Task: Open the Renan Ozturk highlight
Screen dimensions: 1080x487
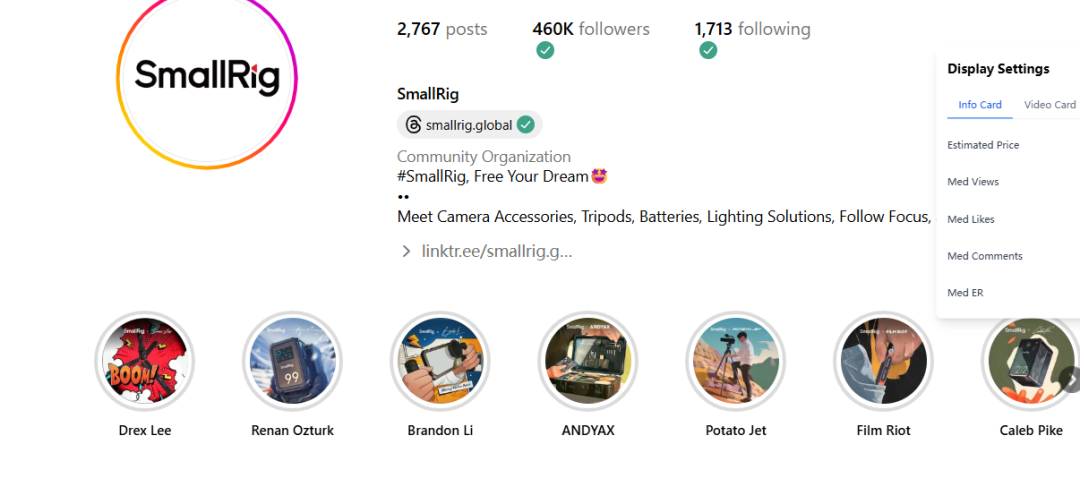Action: pyautogui.click(x=292, y=361)
